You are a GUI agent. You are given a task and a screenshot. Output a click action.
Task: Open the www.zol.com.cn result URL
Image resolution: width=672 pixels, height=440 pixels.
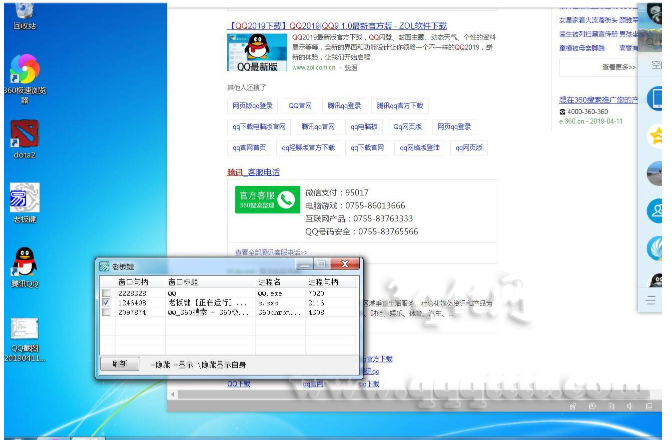tap(314, 68)
